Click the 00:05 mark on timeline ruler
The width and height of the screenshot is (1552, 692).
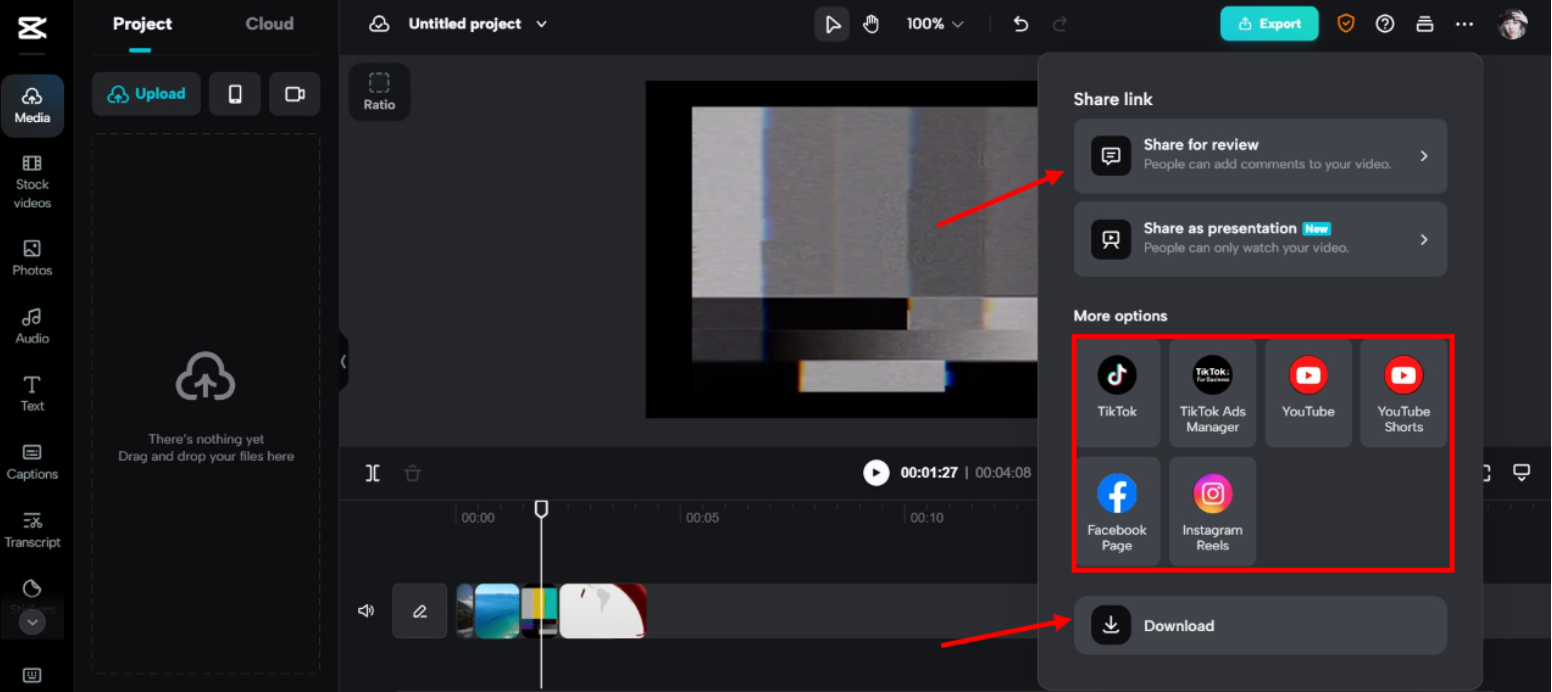pos(702,517)
